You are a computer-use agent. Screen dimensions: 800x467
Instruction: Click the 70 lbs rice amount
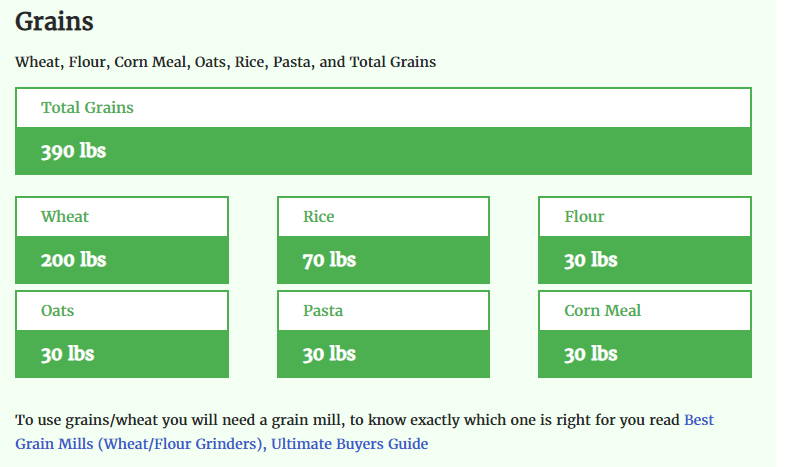(329, 261)
